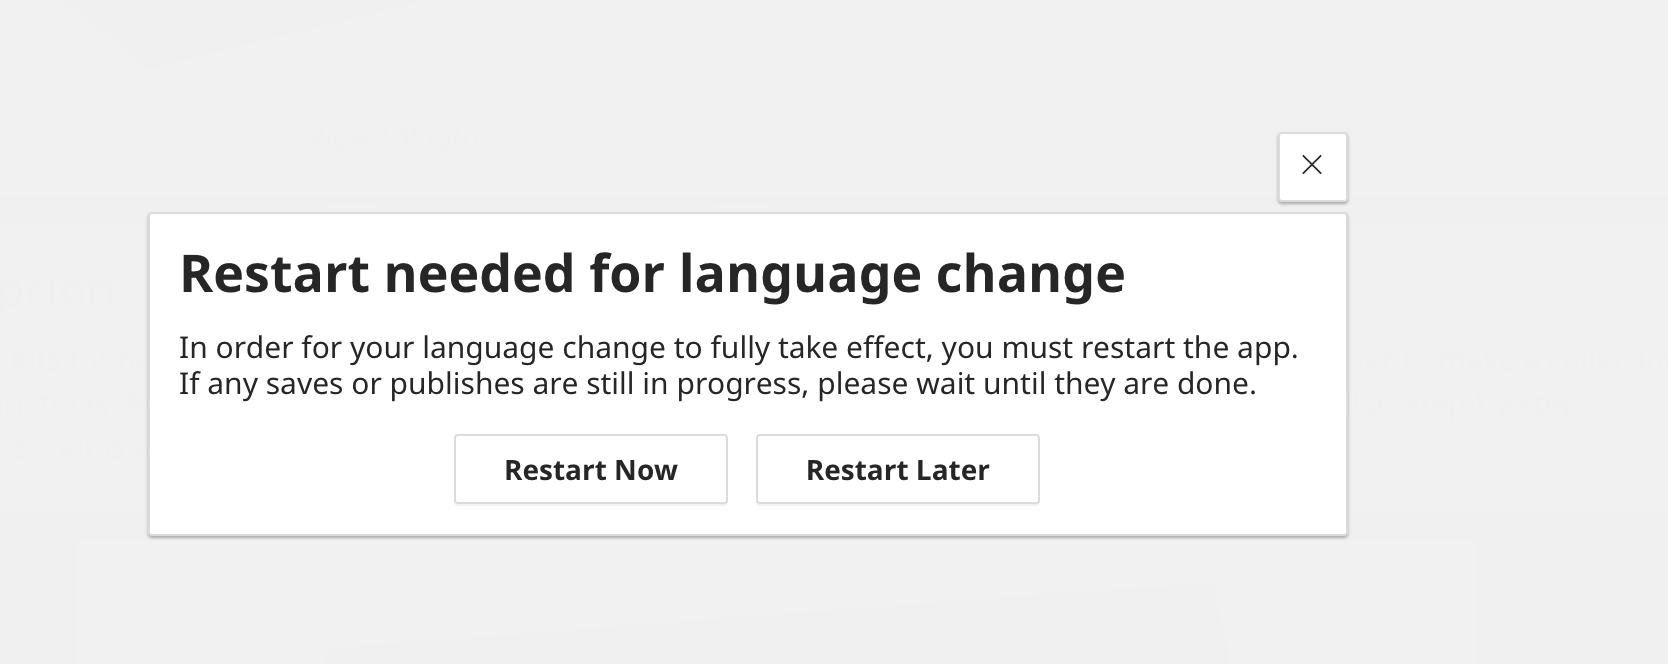Click the heading reading Restart needed
Viewport: 1668px width, 664px height.
652,274
